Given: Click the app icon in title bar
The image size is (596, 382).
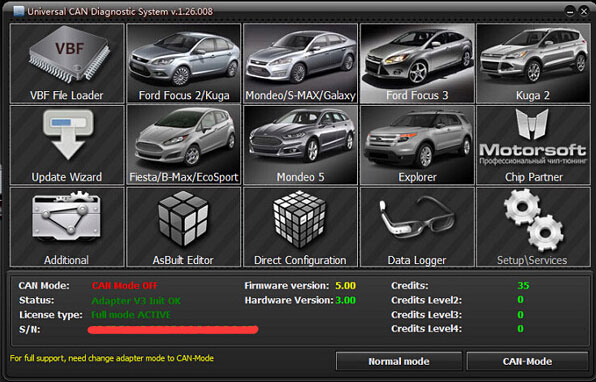Looking at the screenshot, I should 18,11.
